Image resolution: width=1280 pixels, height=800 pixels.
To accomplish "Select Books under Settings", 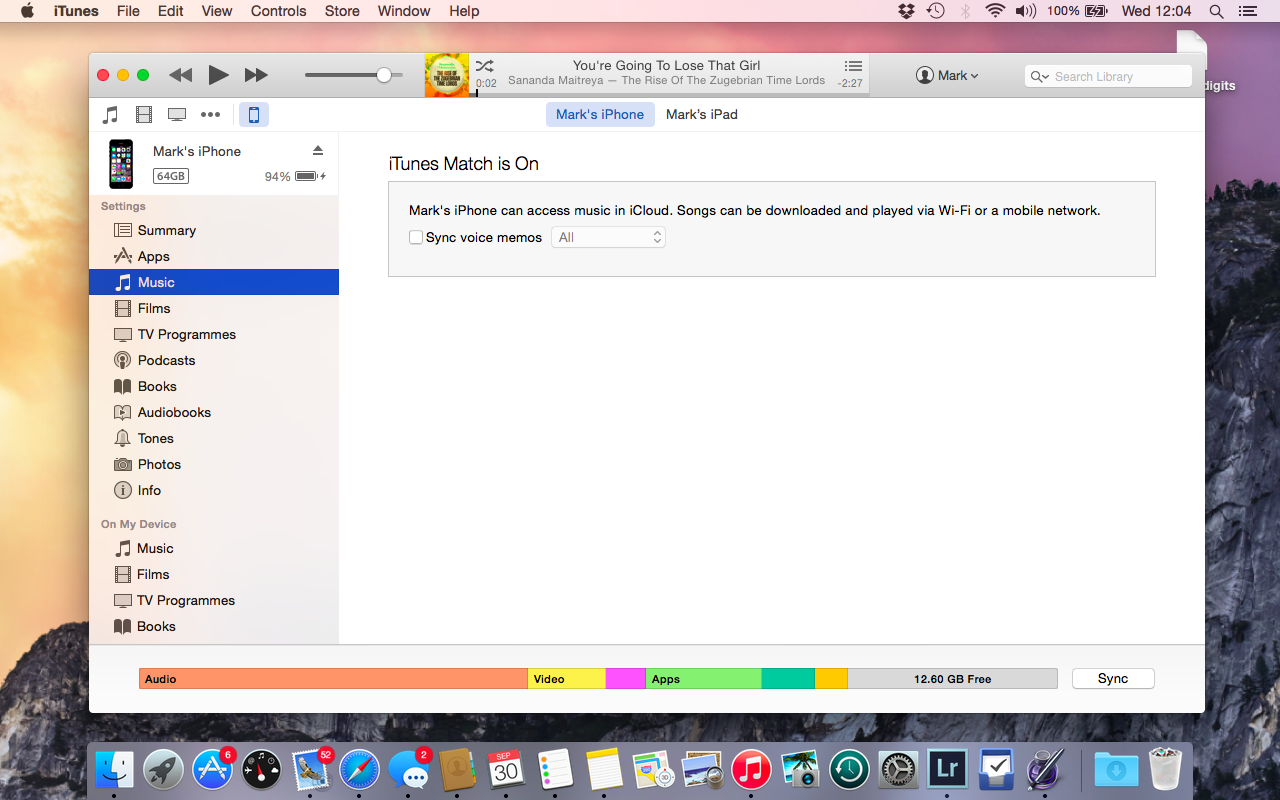I will [x=214, y=386].
